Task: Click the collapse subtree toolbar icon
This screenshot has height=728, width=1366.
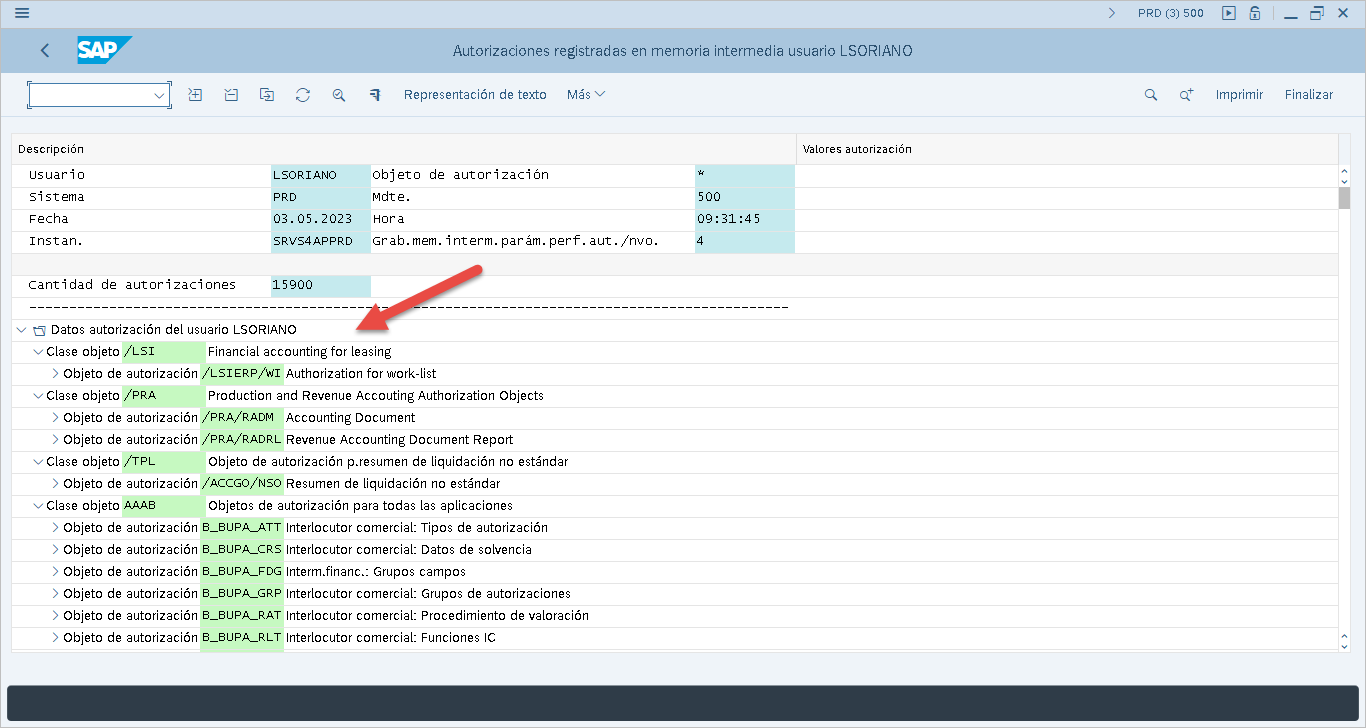Action: coord(231,95)
